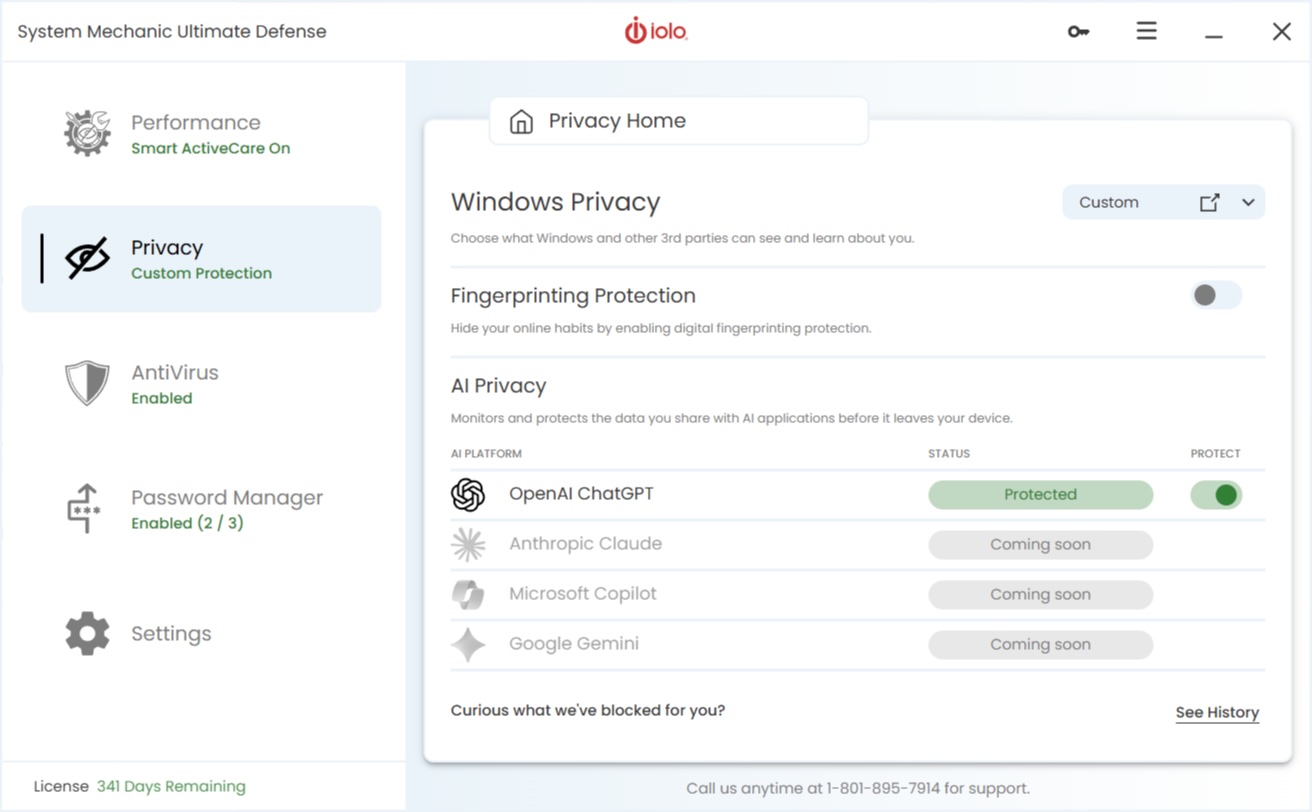Click the Google Gemini logo
Viewport: 1312px width, 812px height.
tap(468, 644)
